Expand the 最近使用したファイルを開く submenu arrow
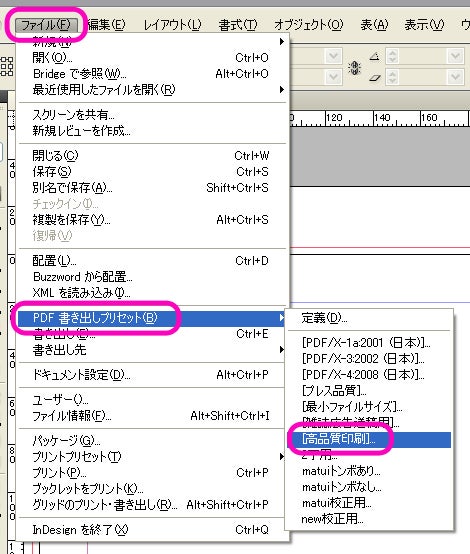 tap(282, 89)
